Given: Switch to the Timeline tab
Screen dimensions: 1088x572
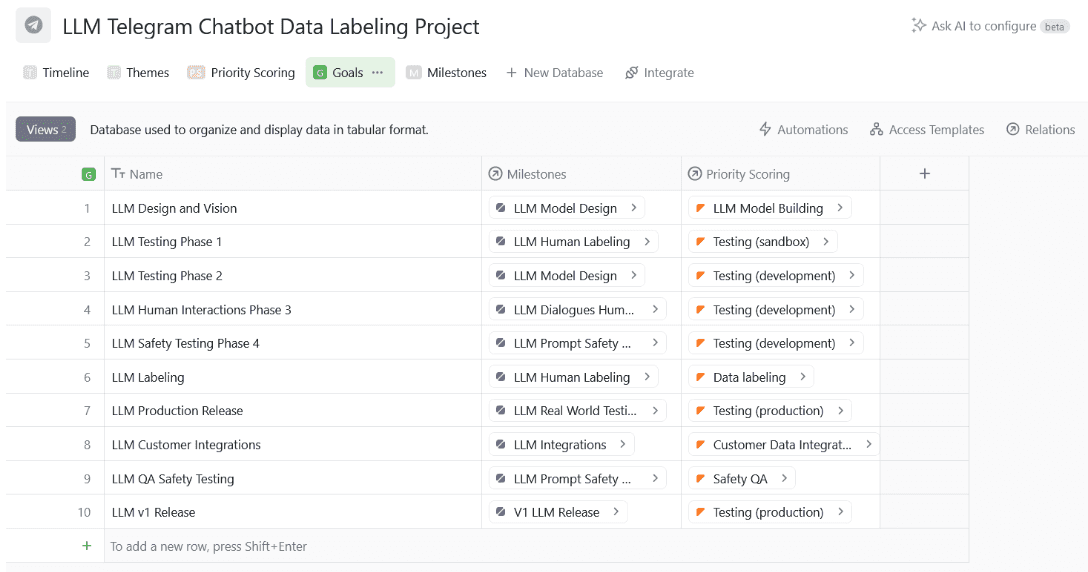Looking at the screenshot, I should (x=56, y=73).
